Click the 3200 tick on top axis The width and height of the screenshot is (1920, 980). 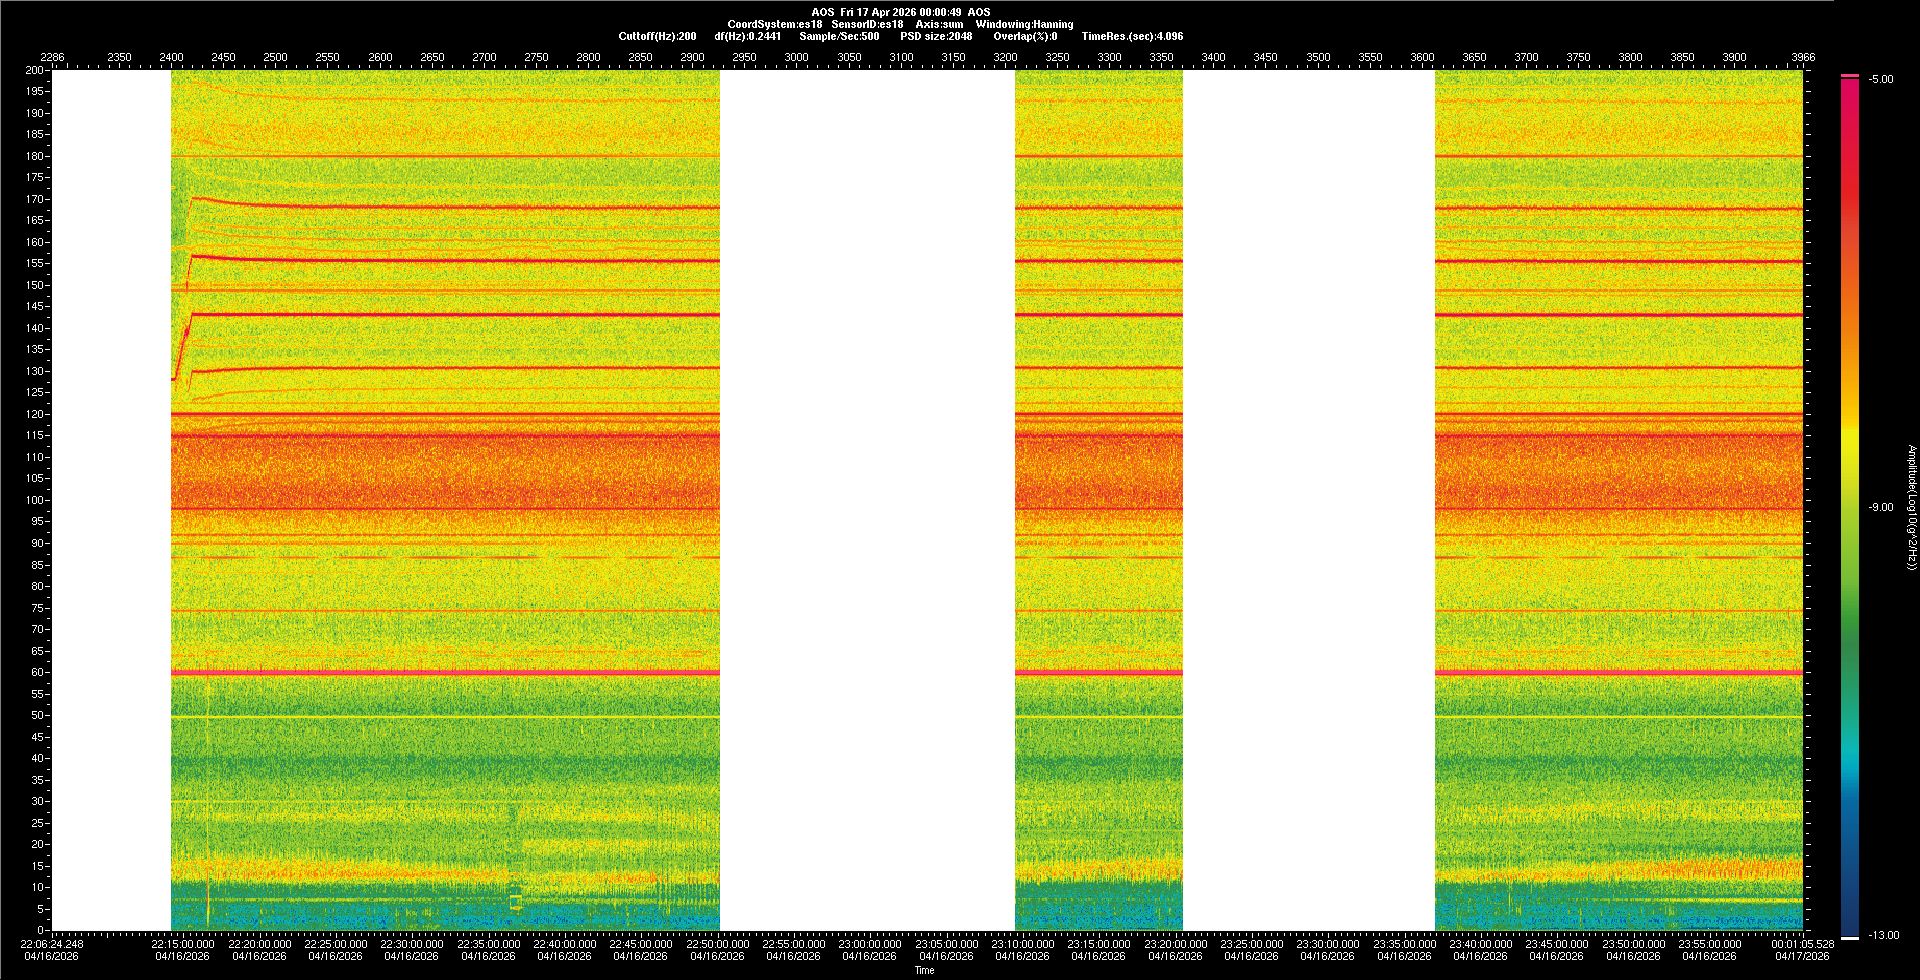[x=1005, y=58]
